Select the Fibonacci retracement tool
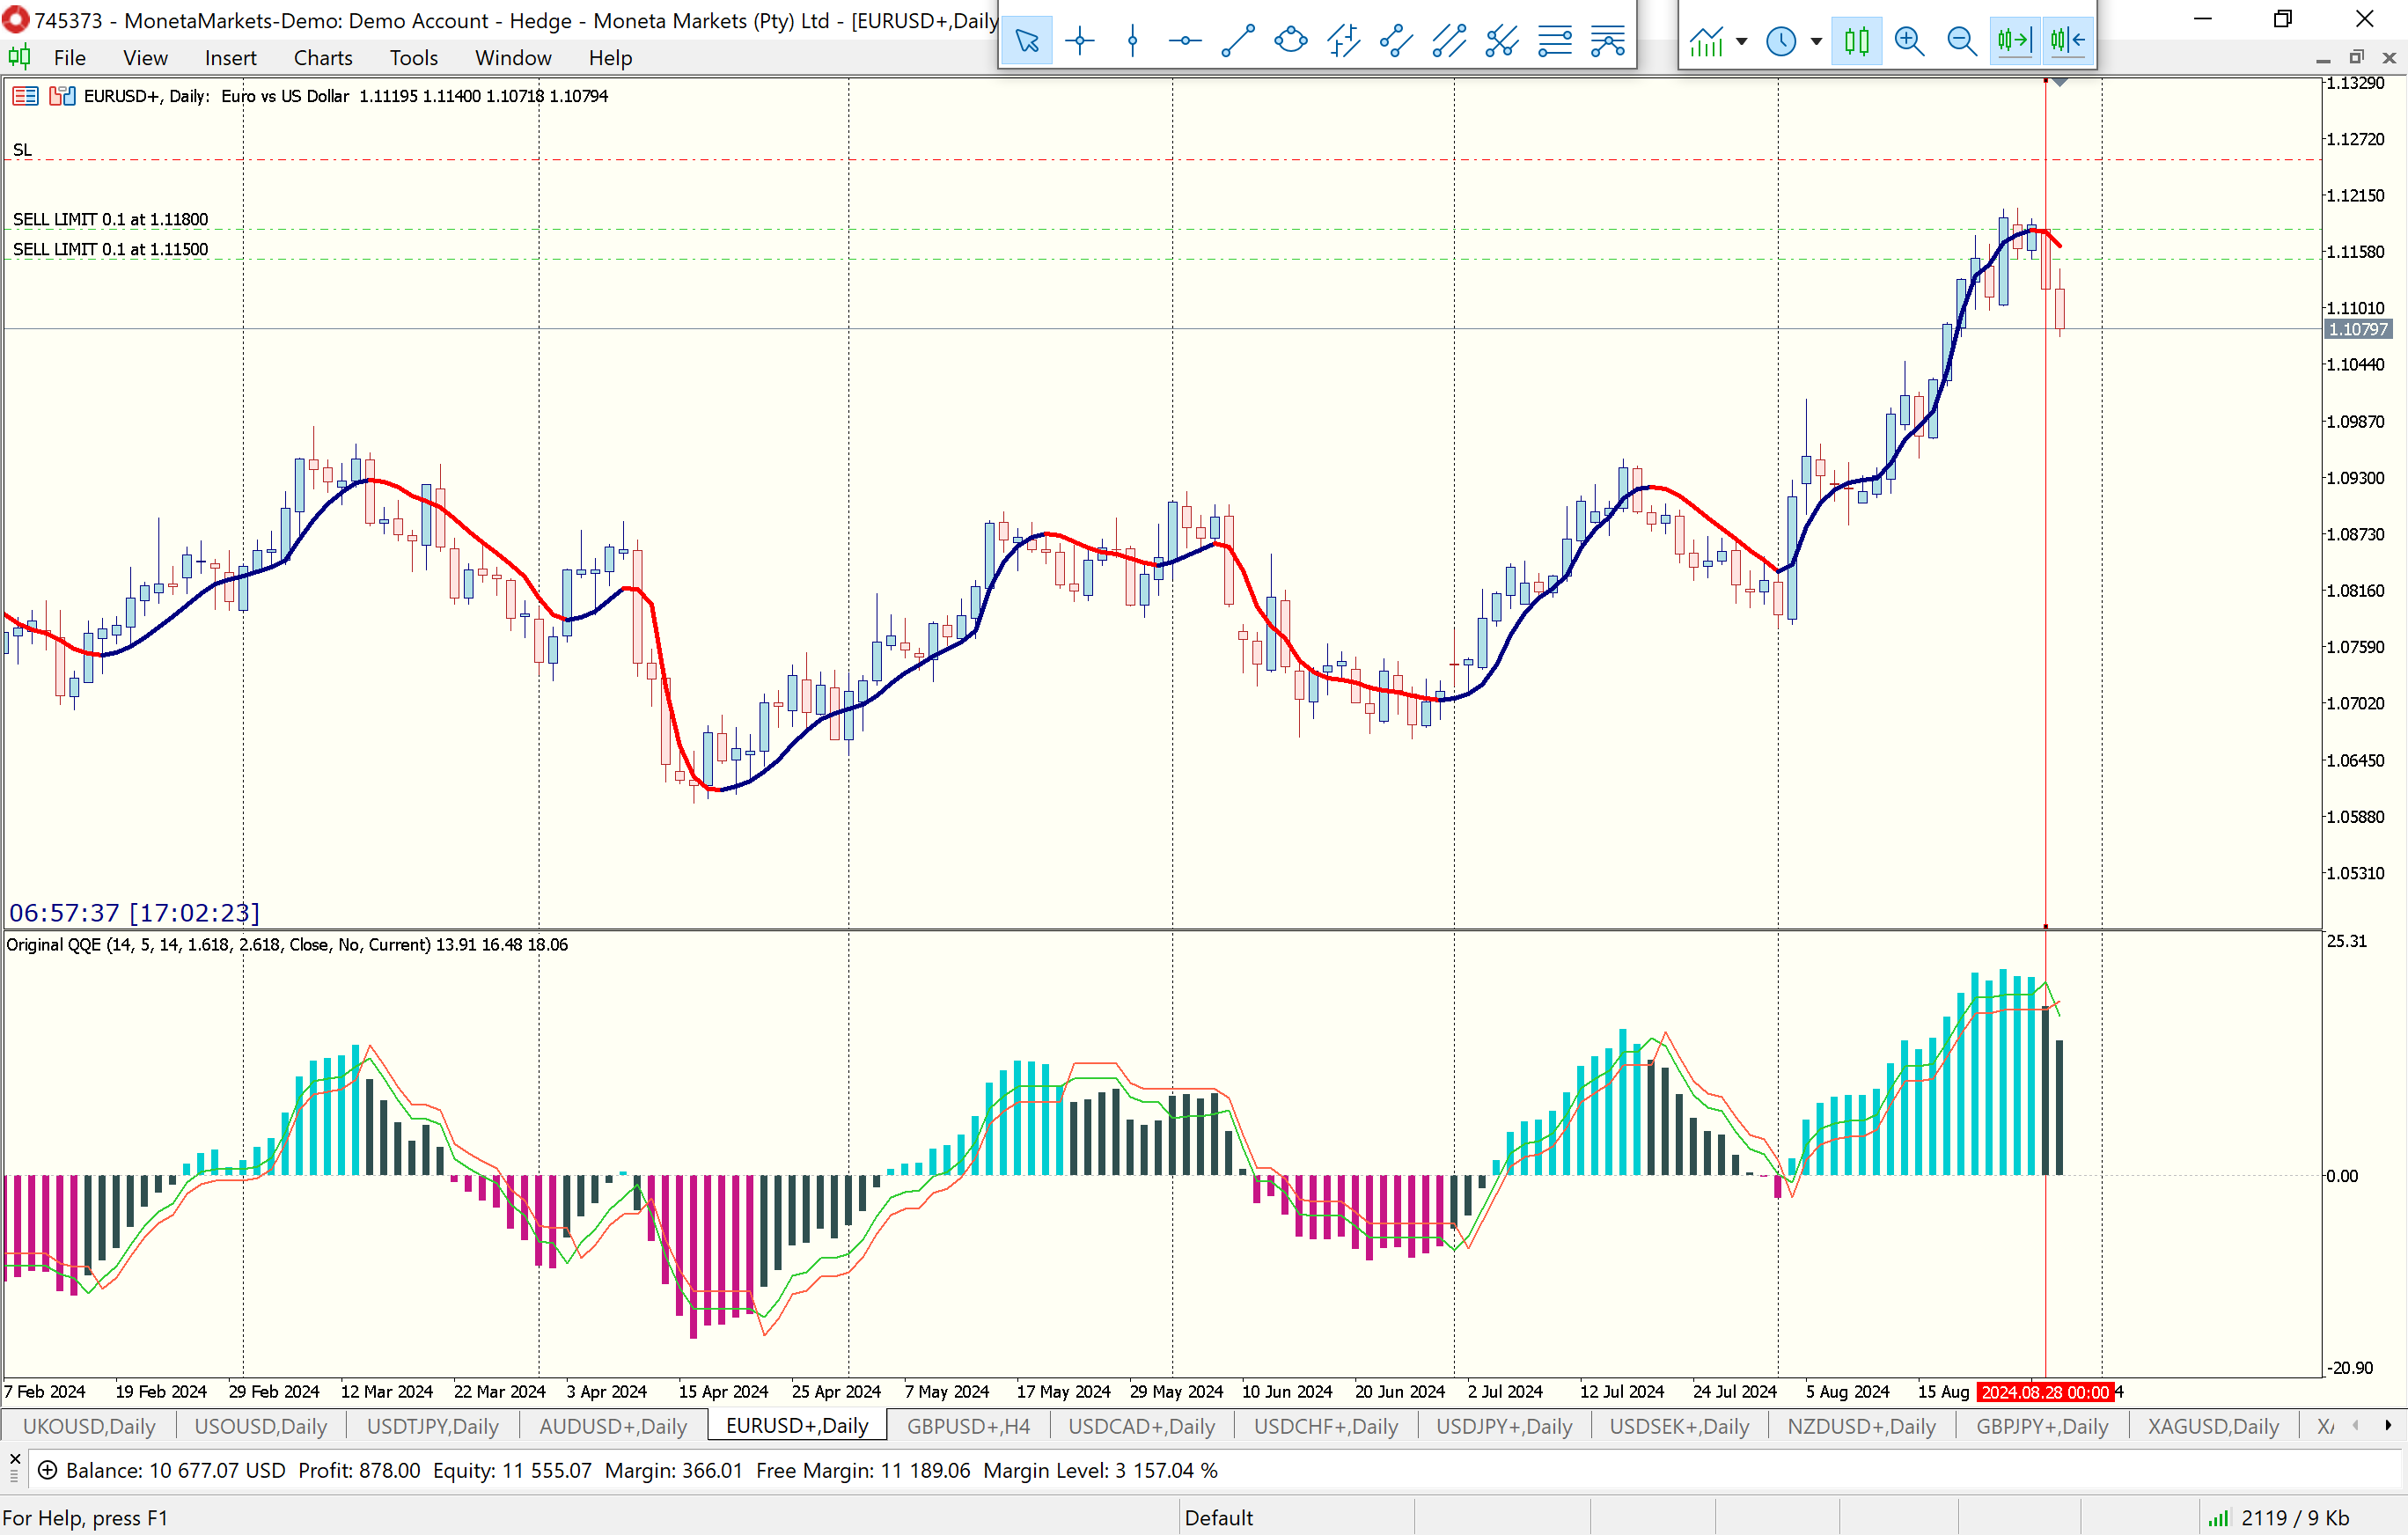Viewport: 2408px width, 1535px height. point(1554,41)
